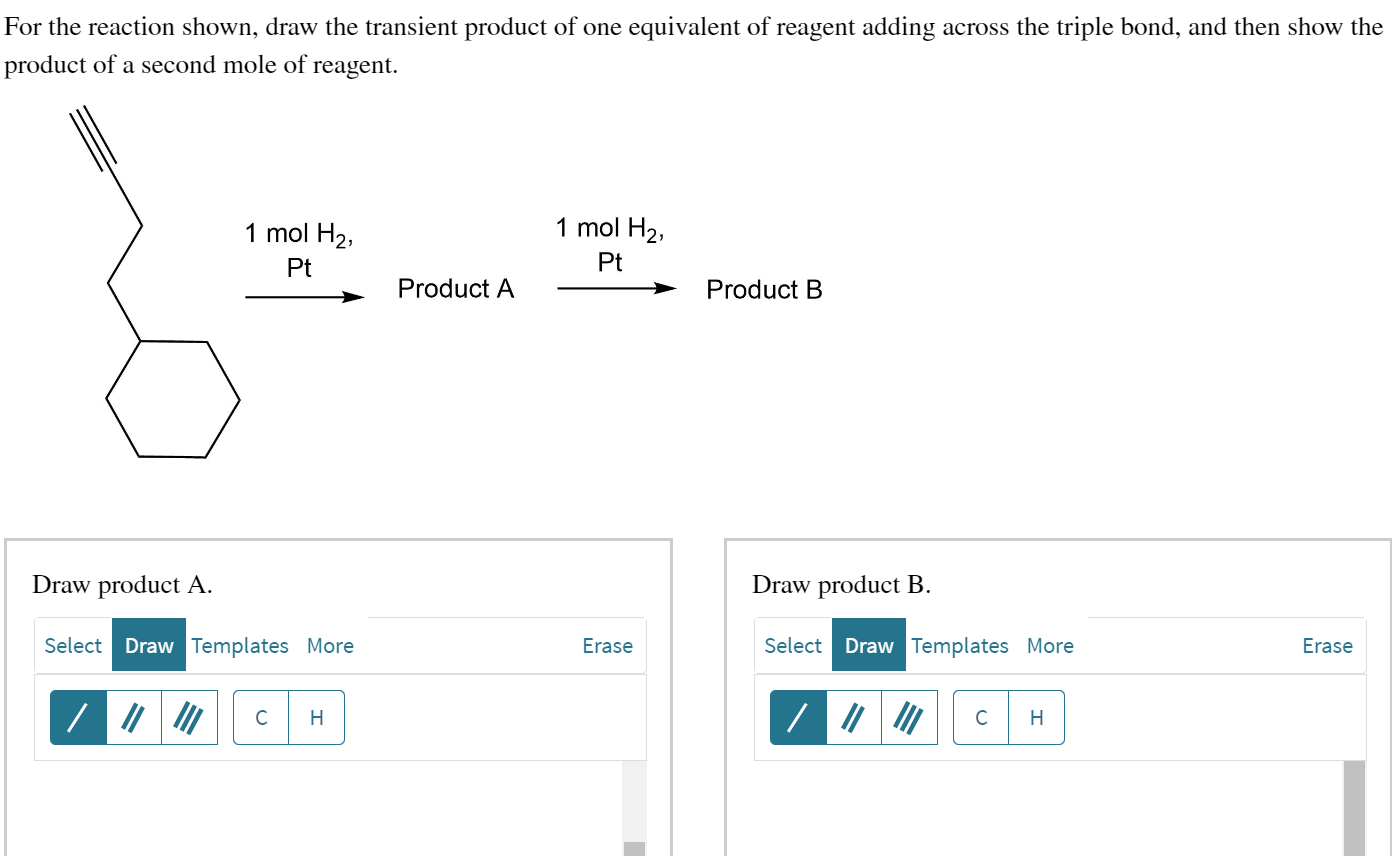The image size is (1396, 856).
Task: Pick the carbon atom tool in product A editor
Action: 261,717
